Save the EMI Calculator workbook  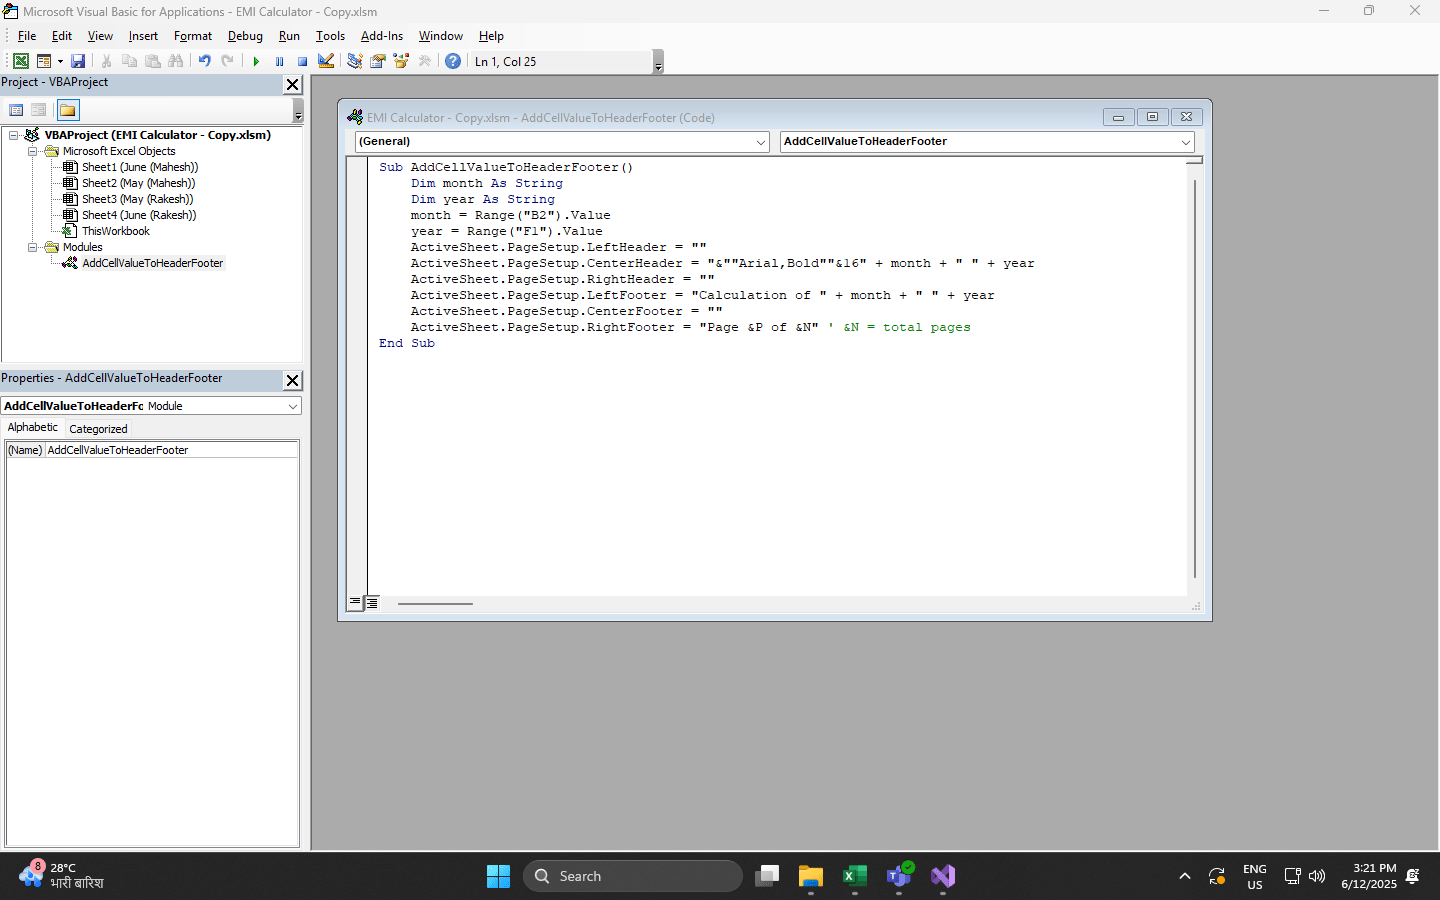click(78, 61)
